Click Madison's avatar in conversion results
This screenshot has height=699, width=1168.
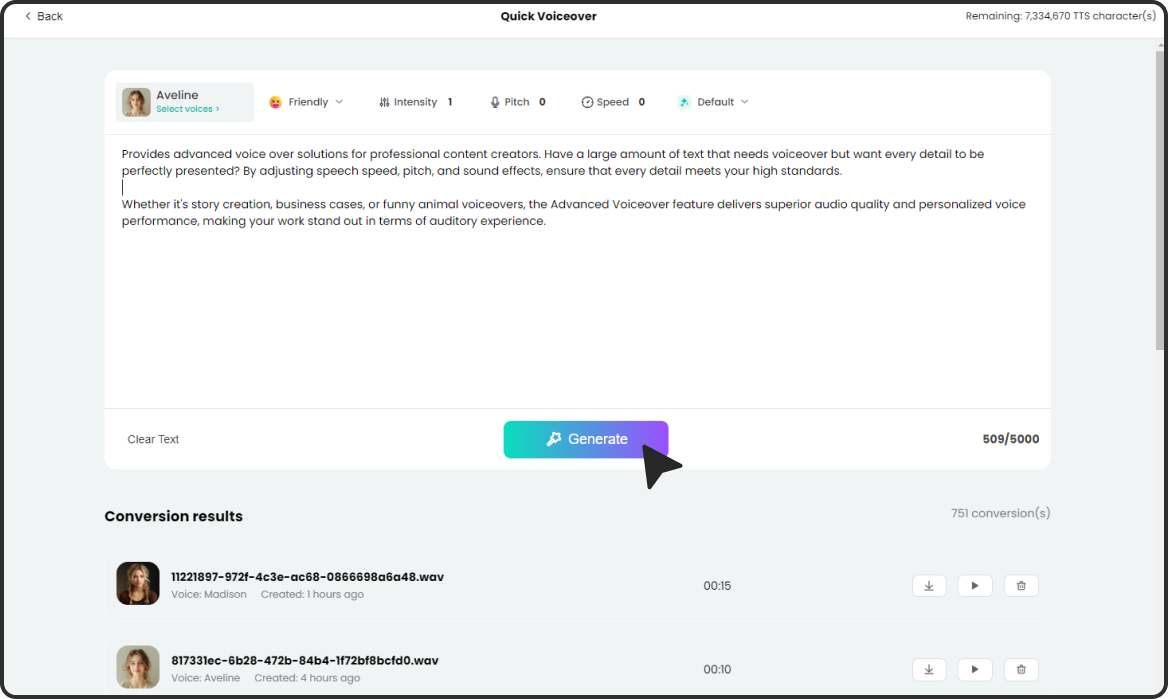(138, 583)
